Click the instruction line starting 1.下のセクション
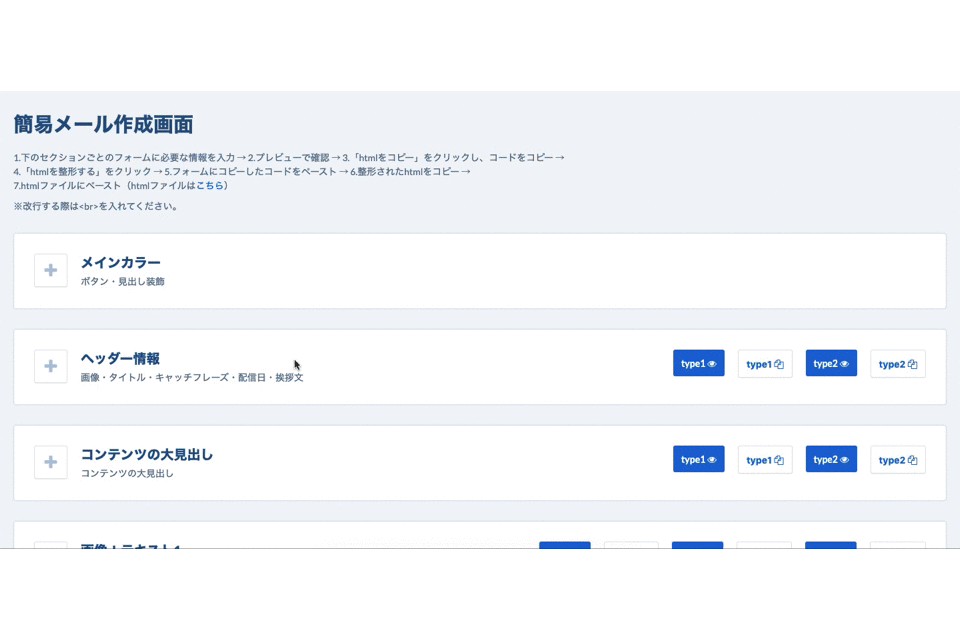960x640 pixels. point(289,157)
